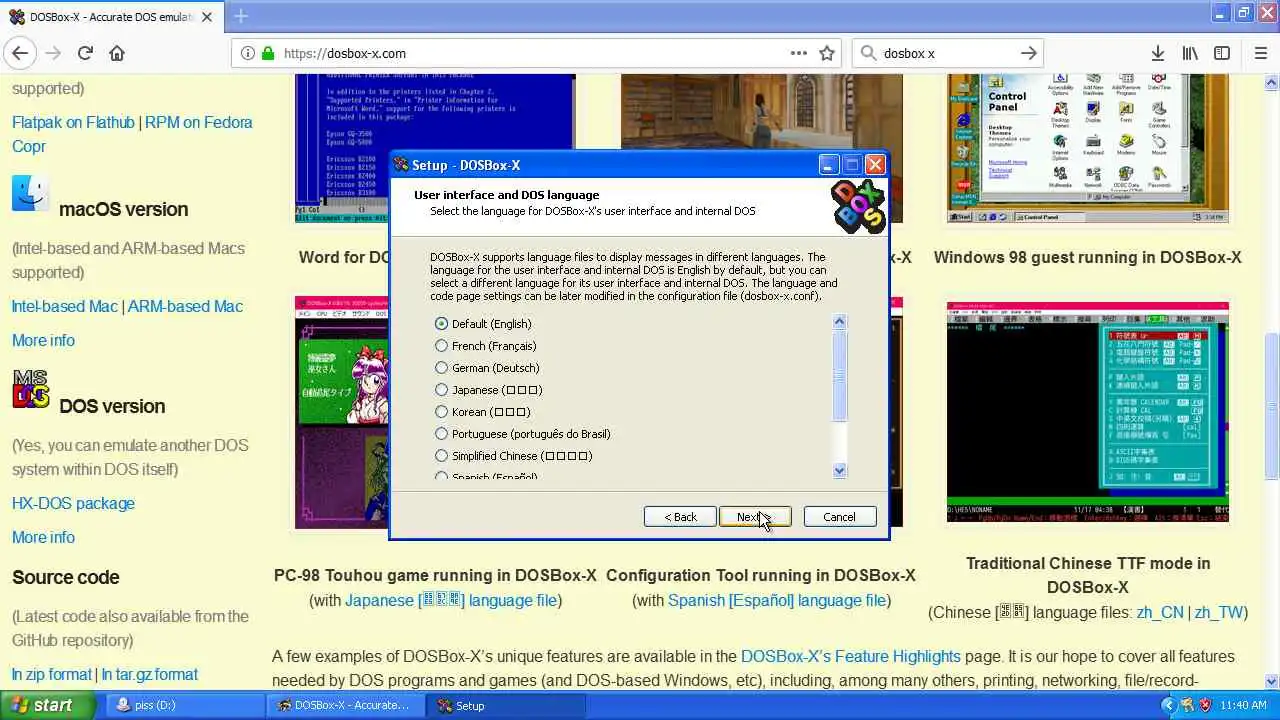Click the DOSBox logo in Setup header
Screen dimensions: 1280x720
coord(858,207)
